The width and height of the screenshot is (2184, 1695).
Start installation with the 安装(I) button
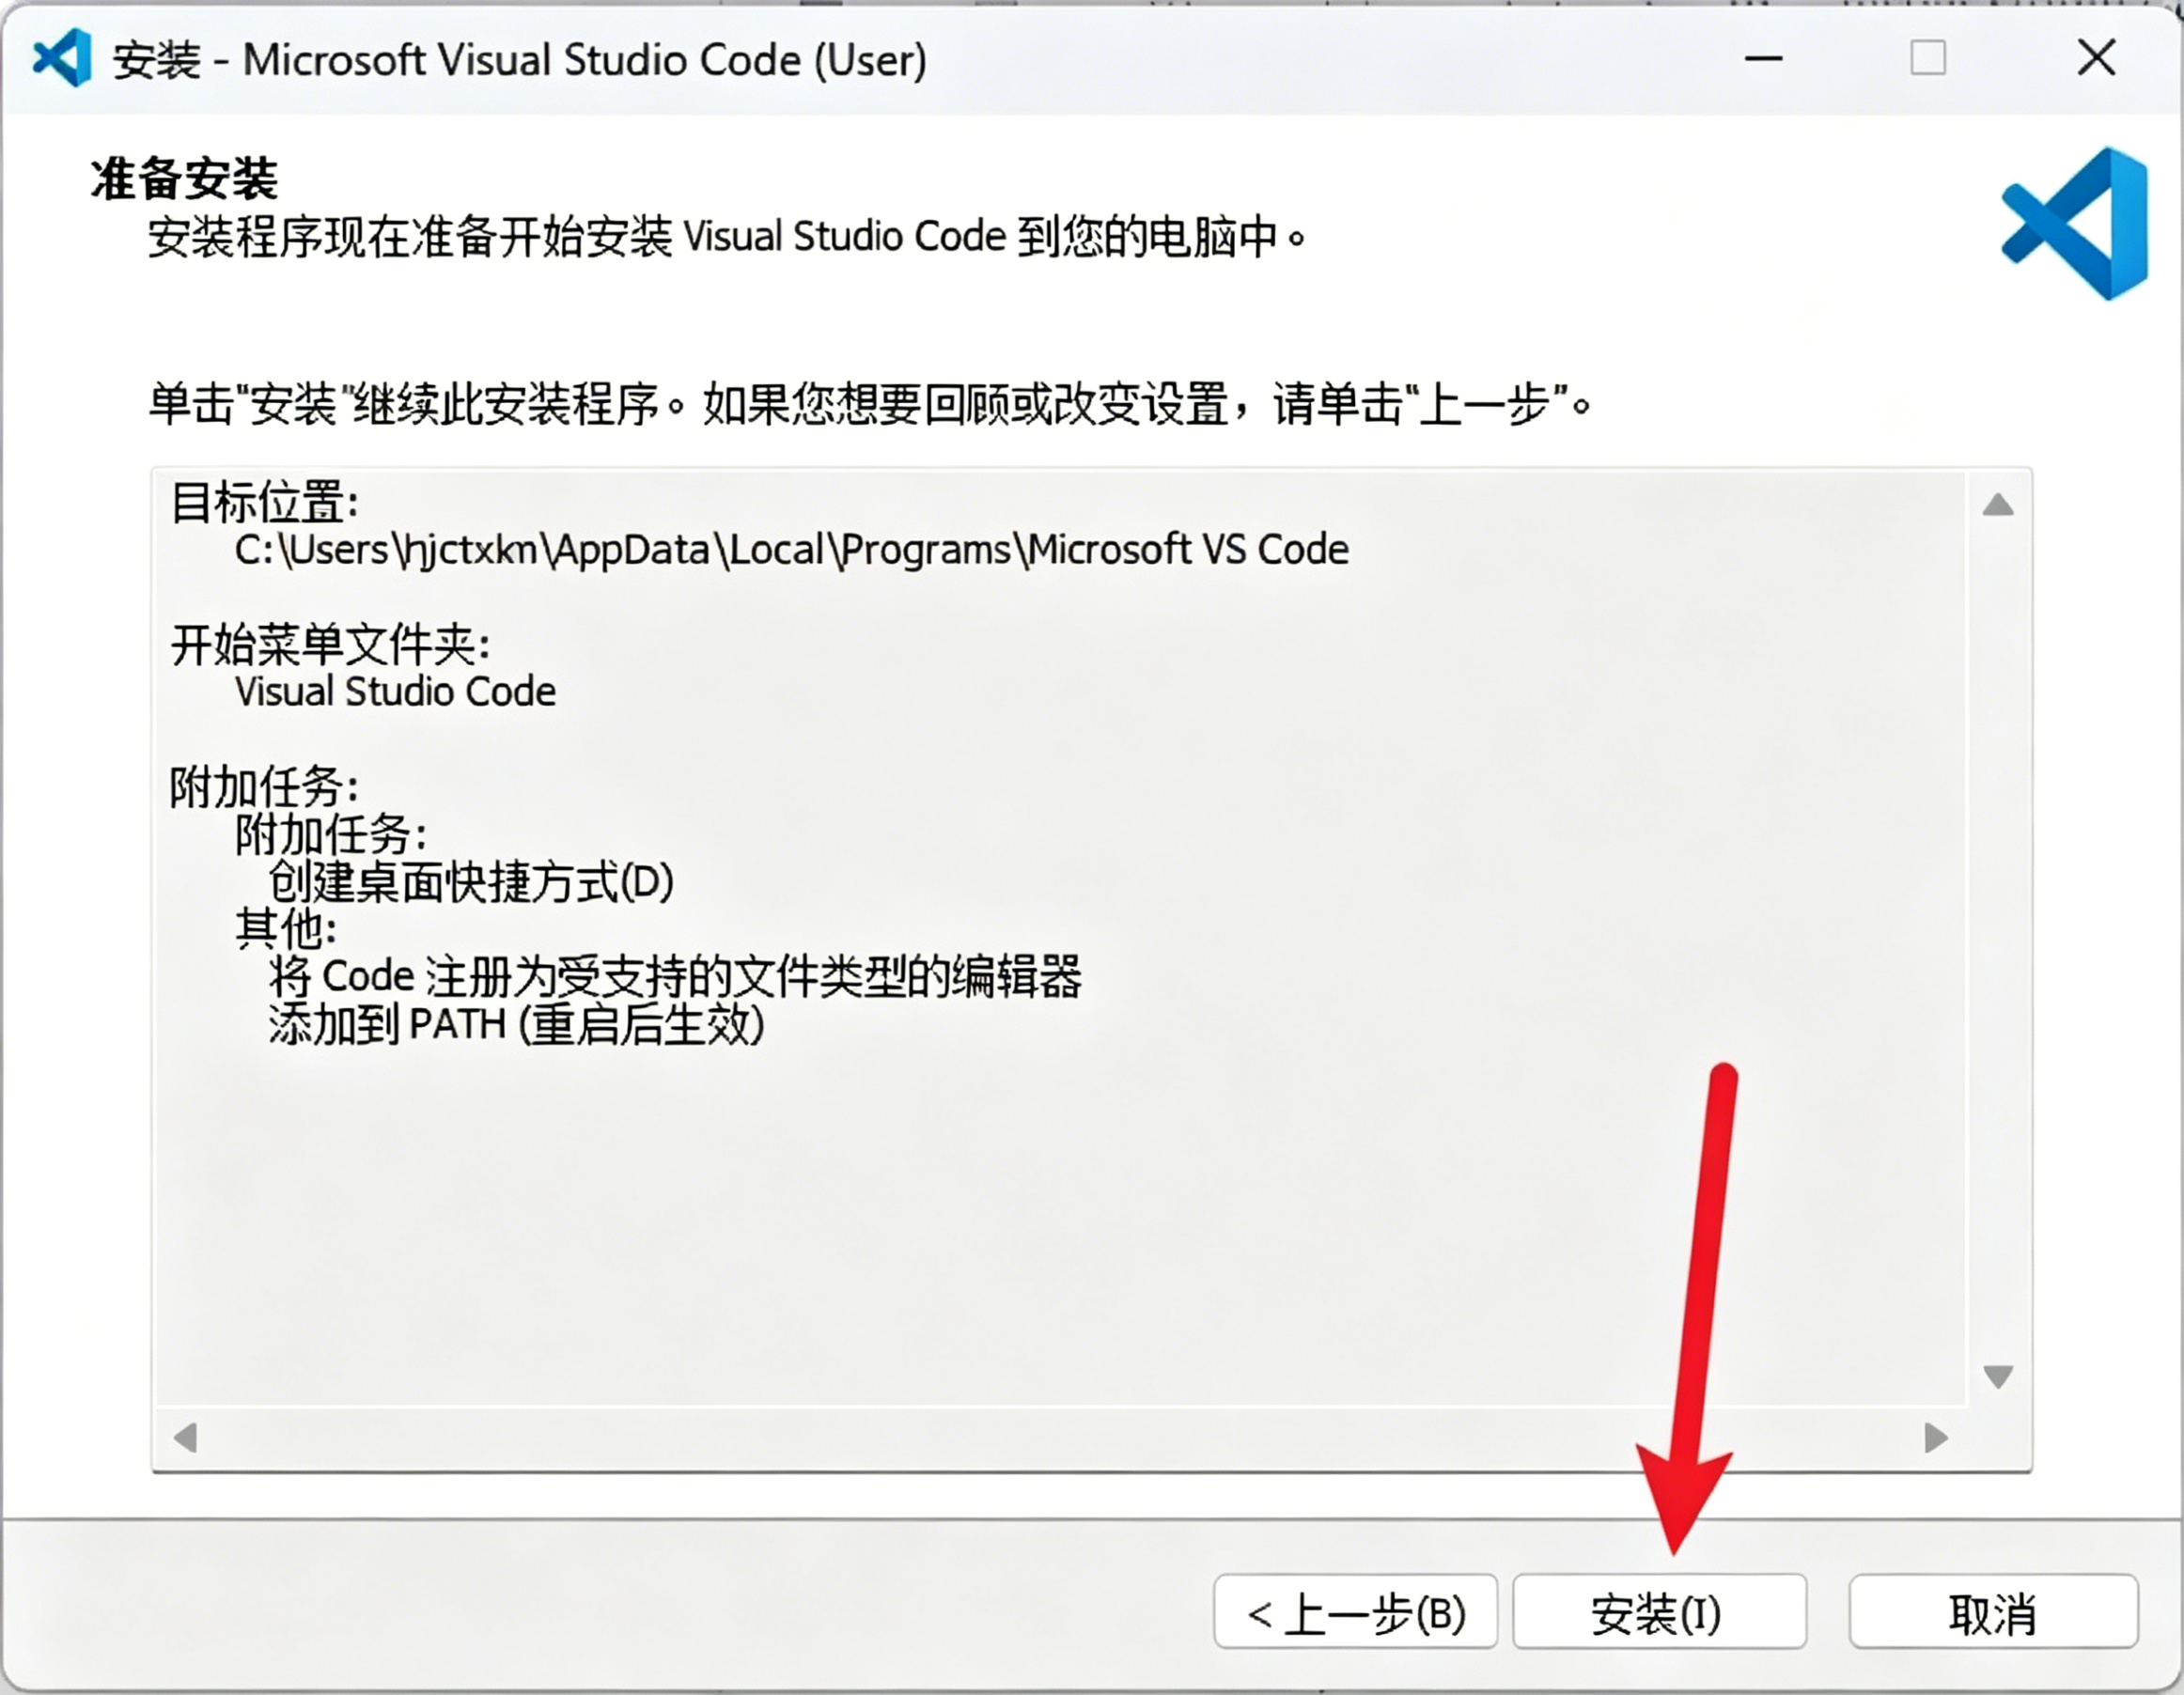1658,1613
